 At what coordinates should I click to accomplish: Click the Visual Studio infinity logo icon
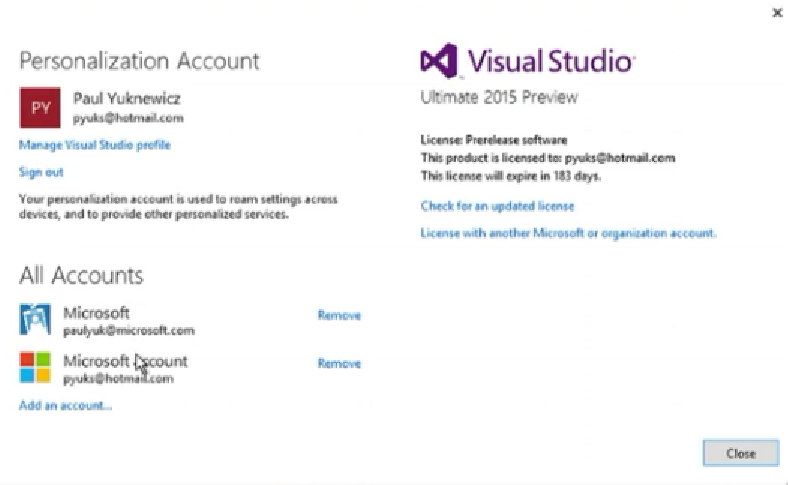pos(439,61)
